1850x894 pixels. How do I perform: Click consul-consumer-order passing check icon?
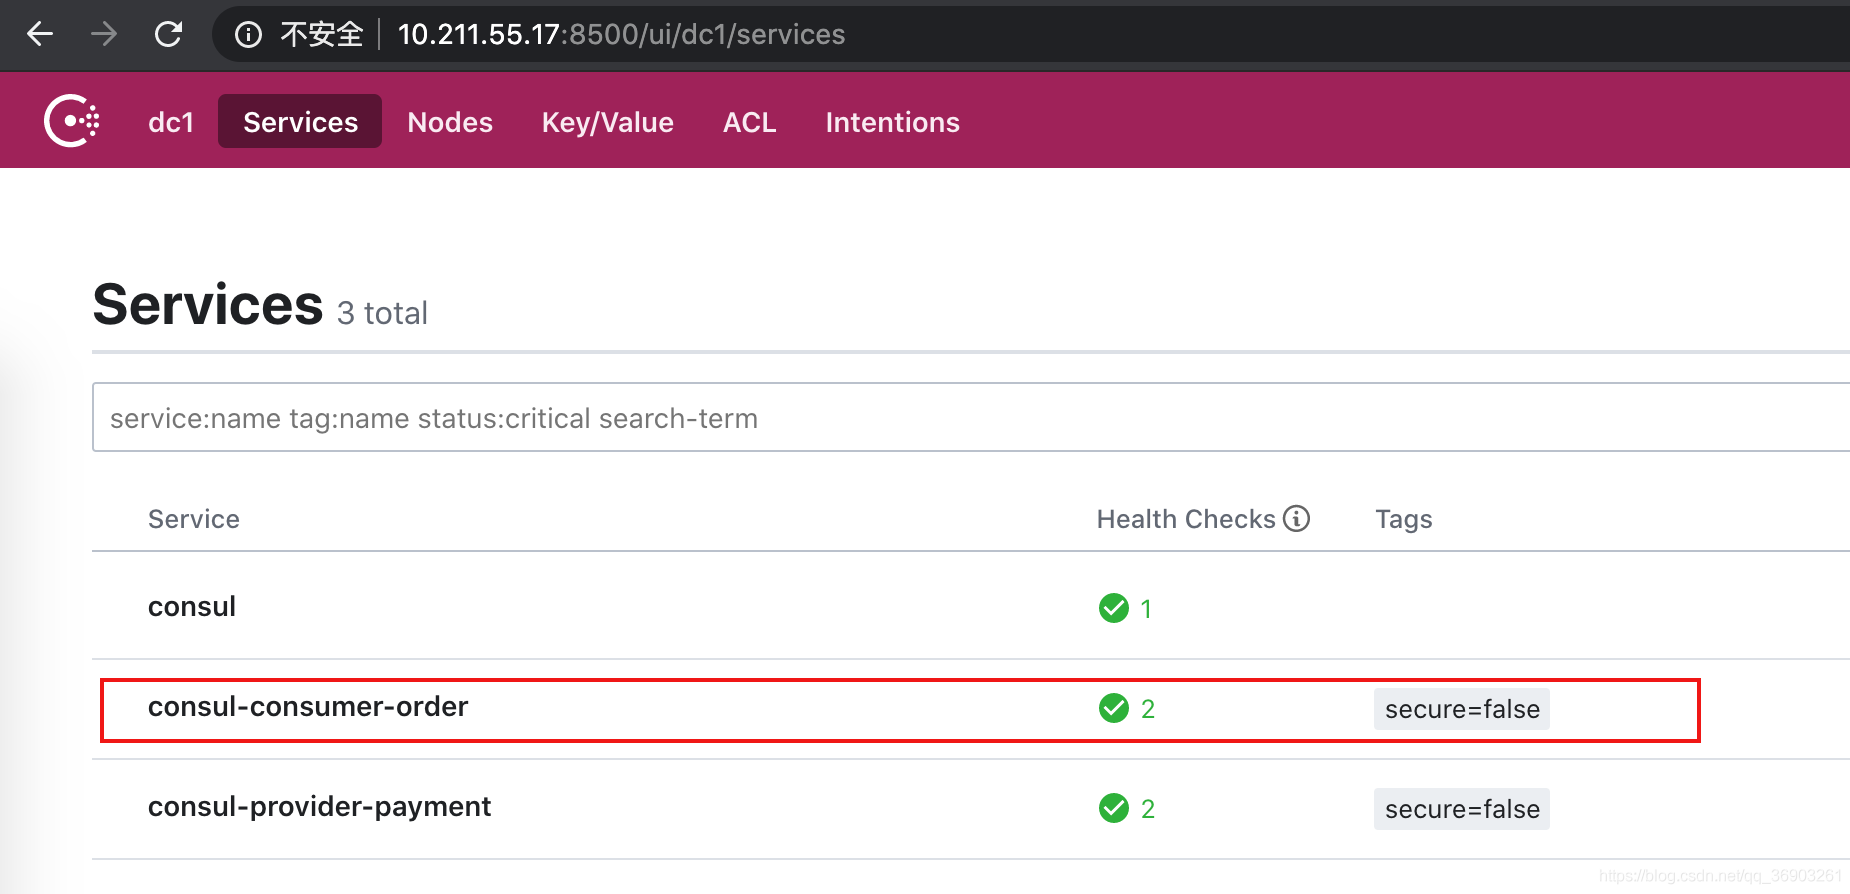click(x=1113, y=708)
